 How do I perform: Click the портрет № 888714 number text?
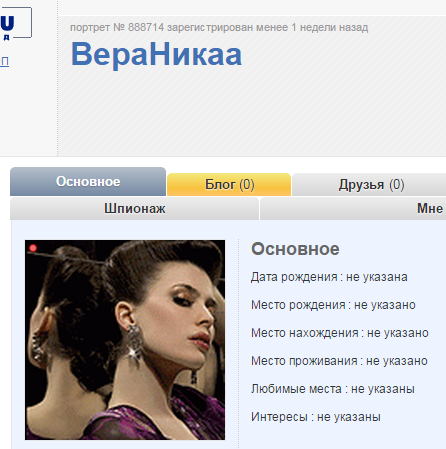[117, 27]
